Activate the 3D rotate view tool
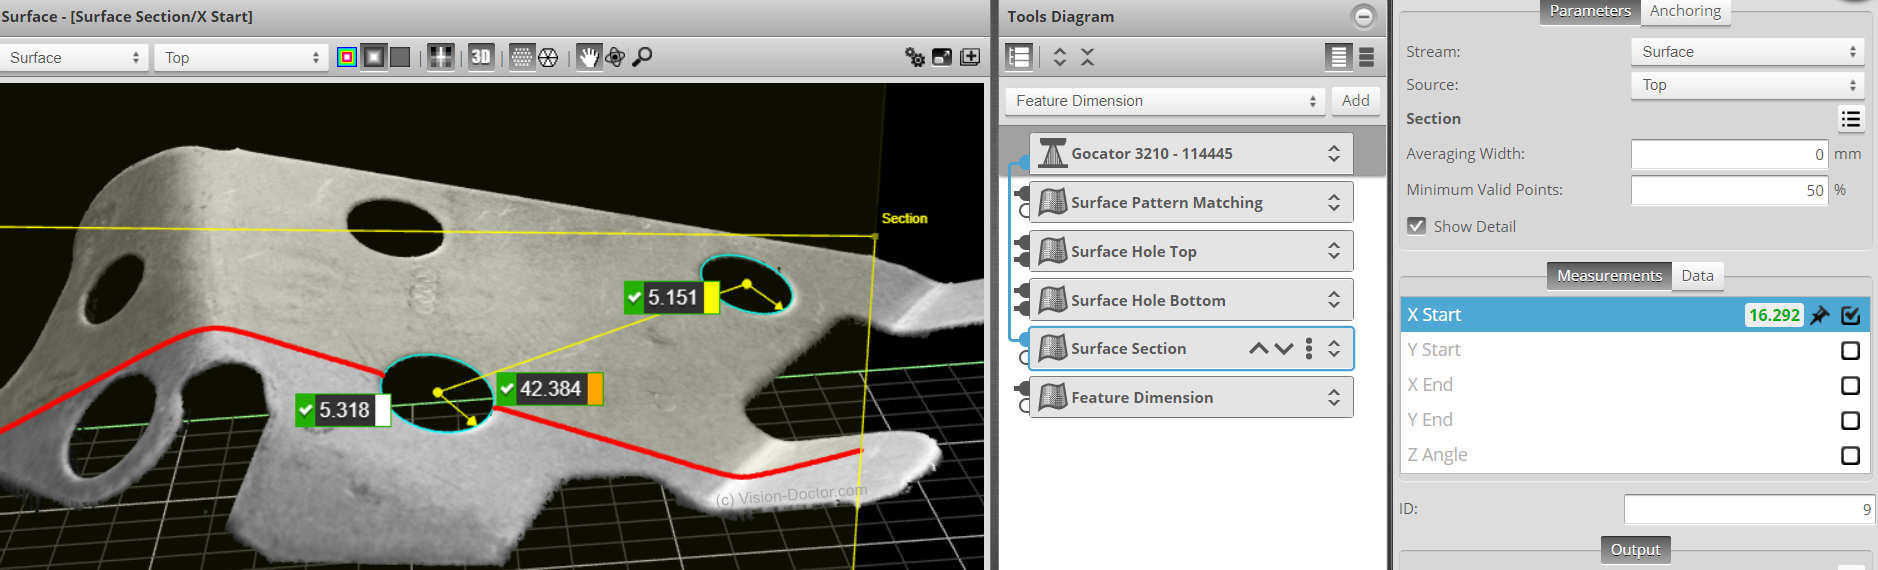Viewport: 1878px width, 570px height. coord(615,57)
